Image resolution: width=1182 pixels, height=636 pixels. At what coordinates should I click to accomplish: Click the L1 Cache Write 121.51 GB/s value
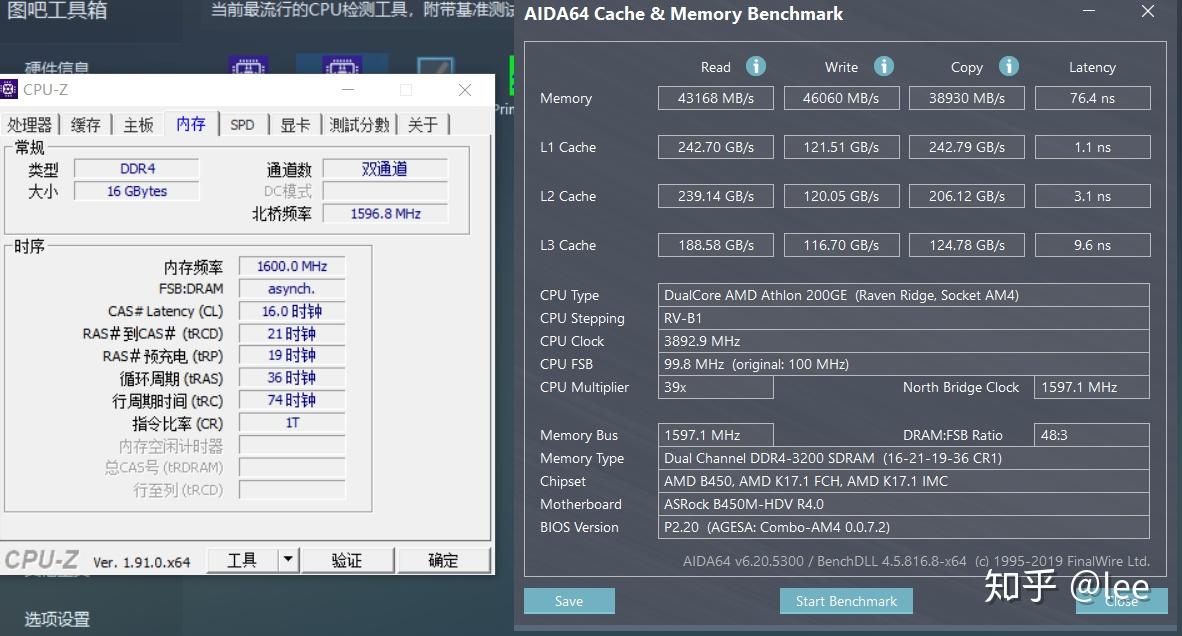click(841, 147)
